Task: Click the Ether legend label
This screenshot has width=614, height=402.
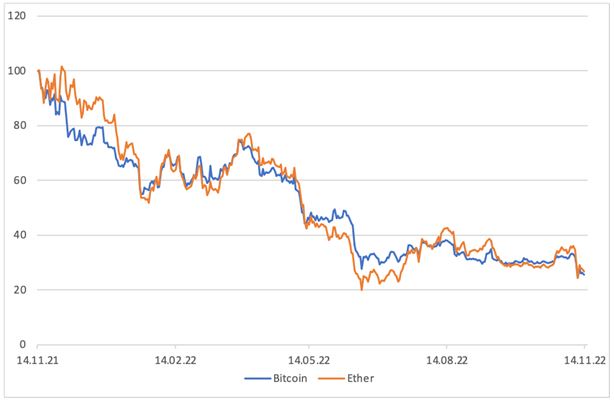Action: pyautogui.click(x=361, y=379)
